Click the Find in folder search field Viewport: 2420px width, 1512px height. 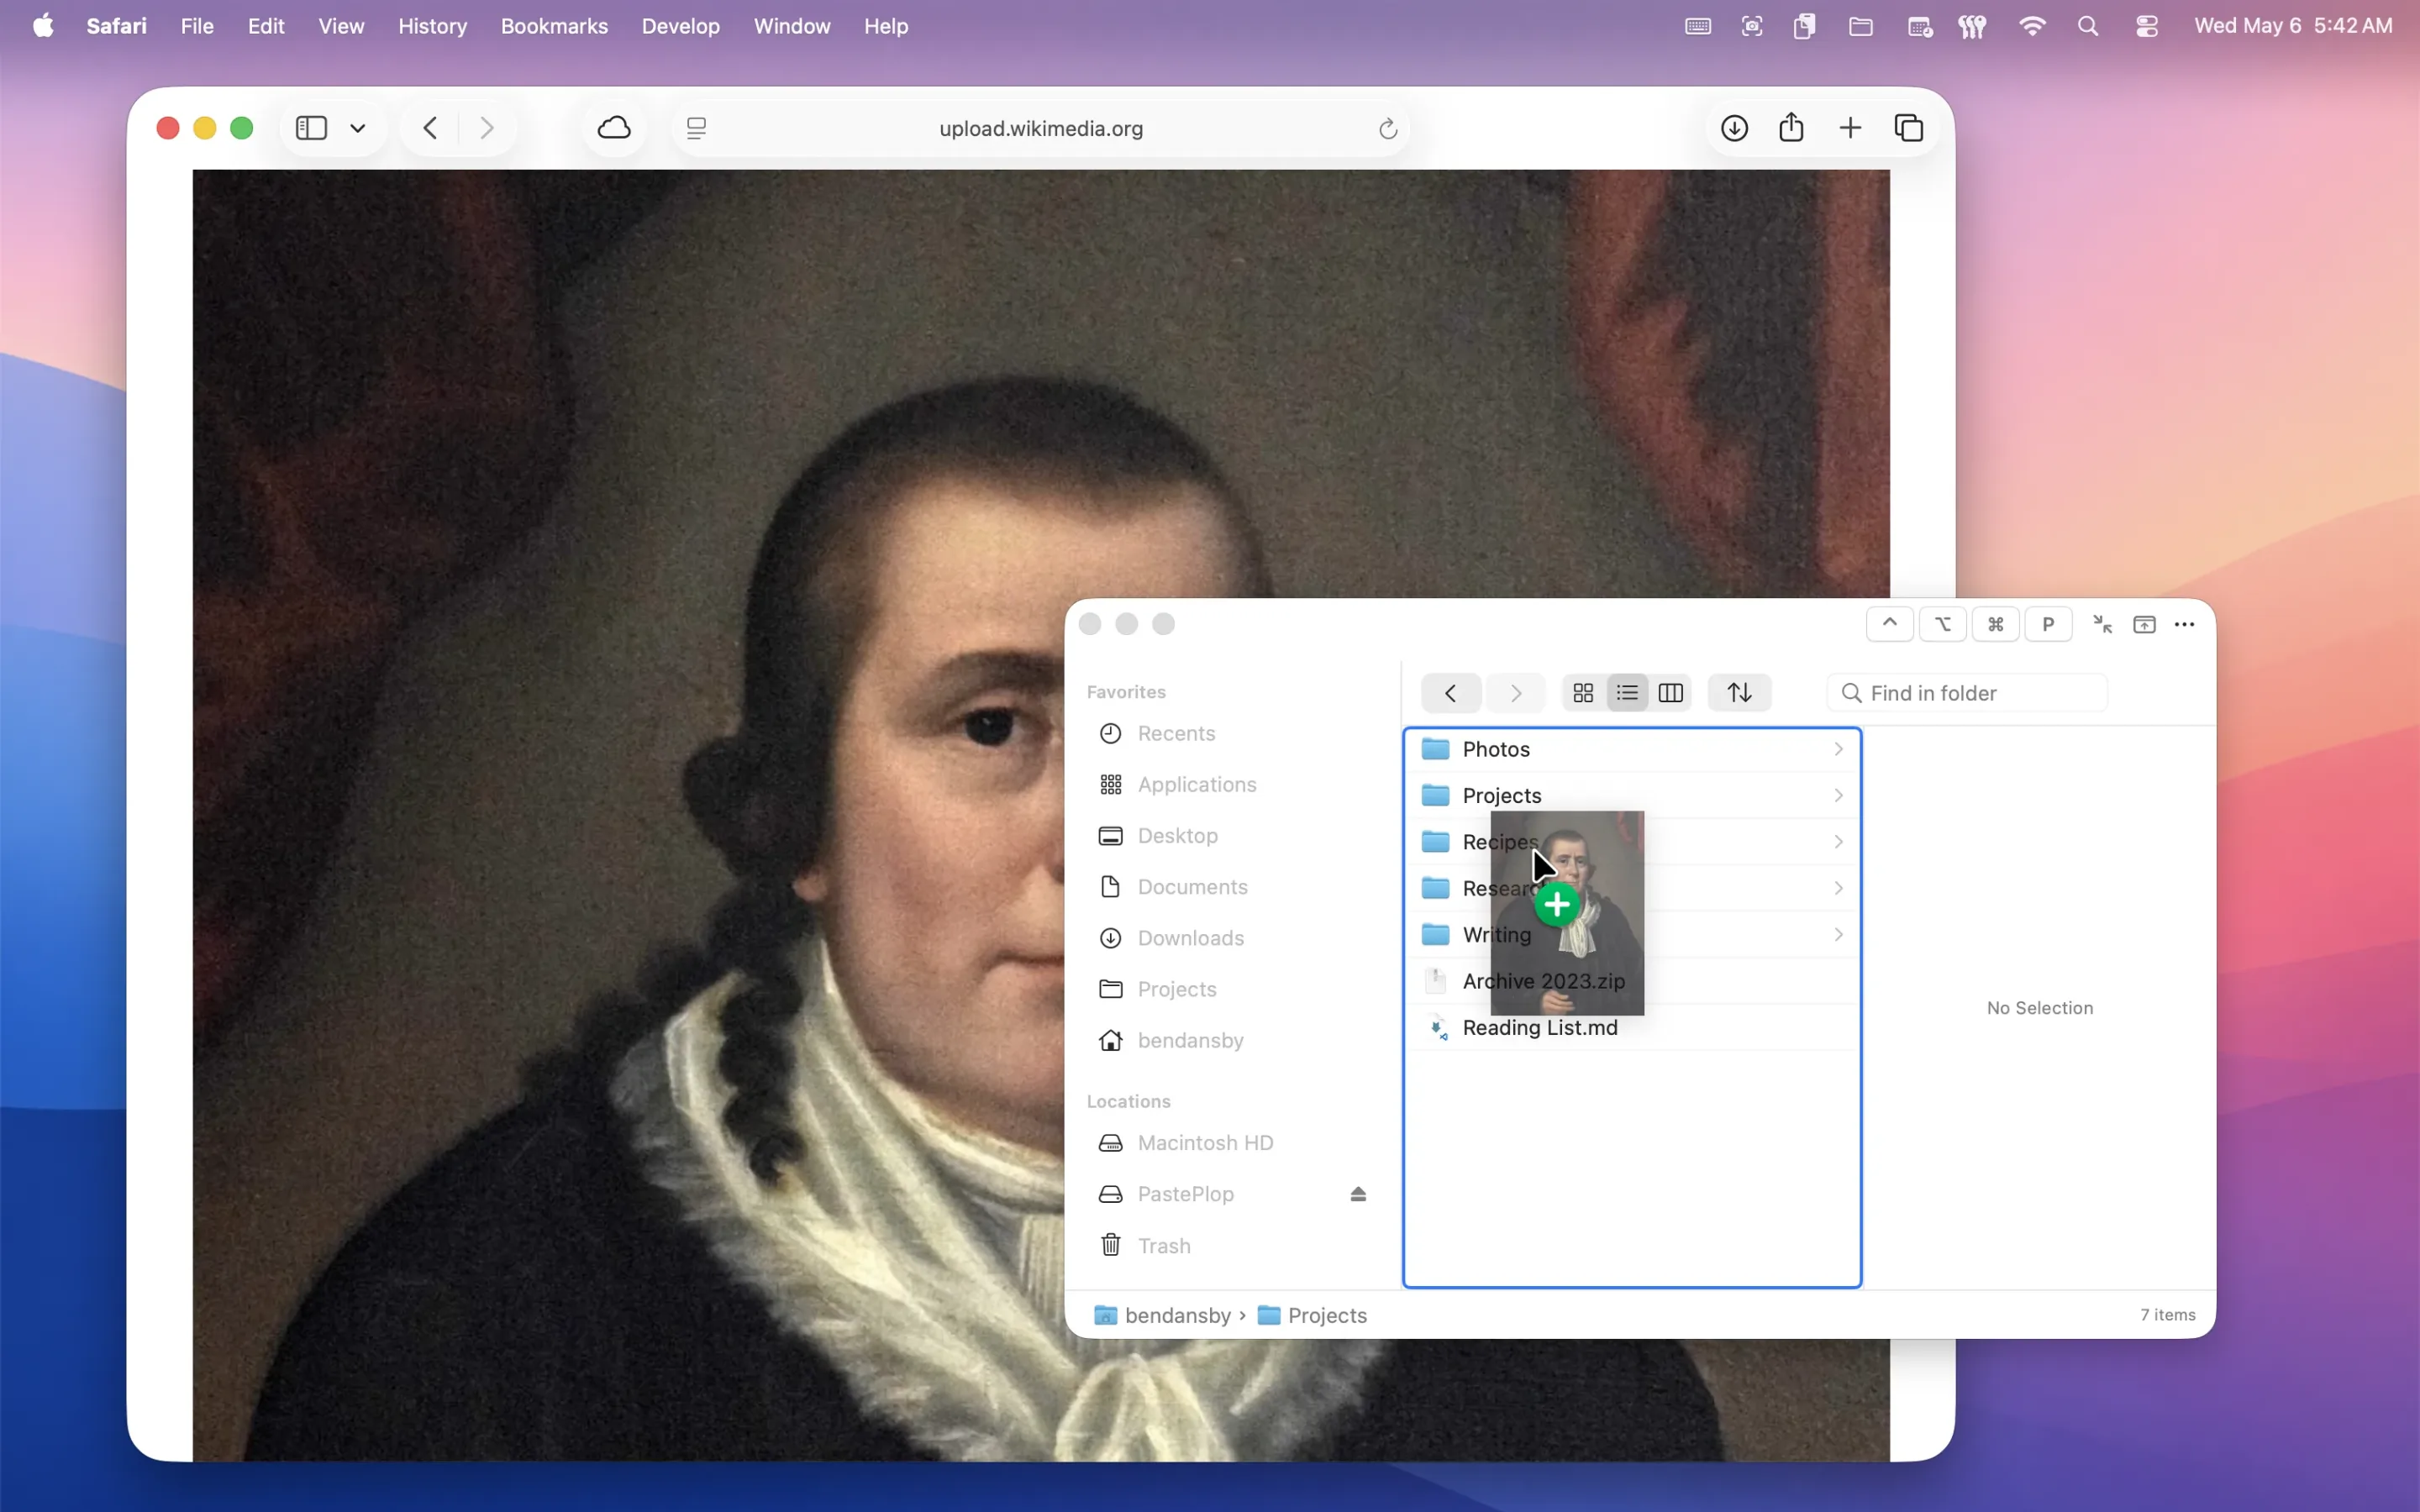[x=1967, y=693]
